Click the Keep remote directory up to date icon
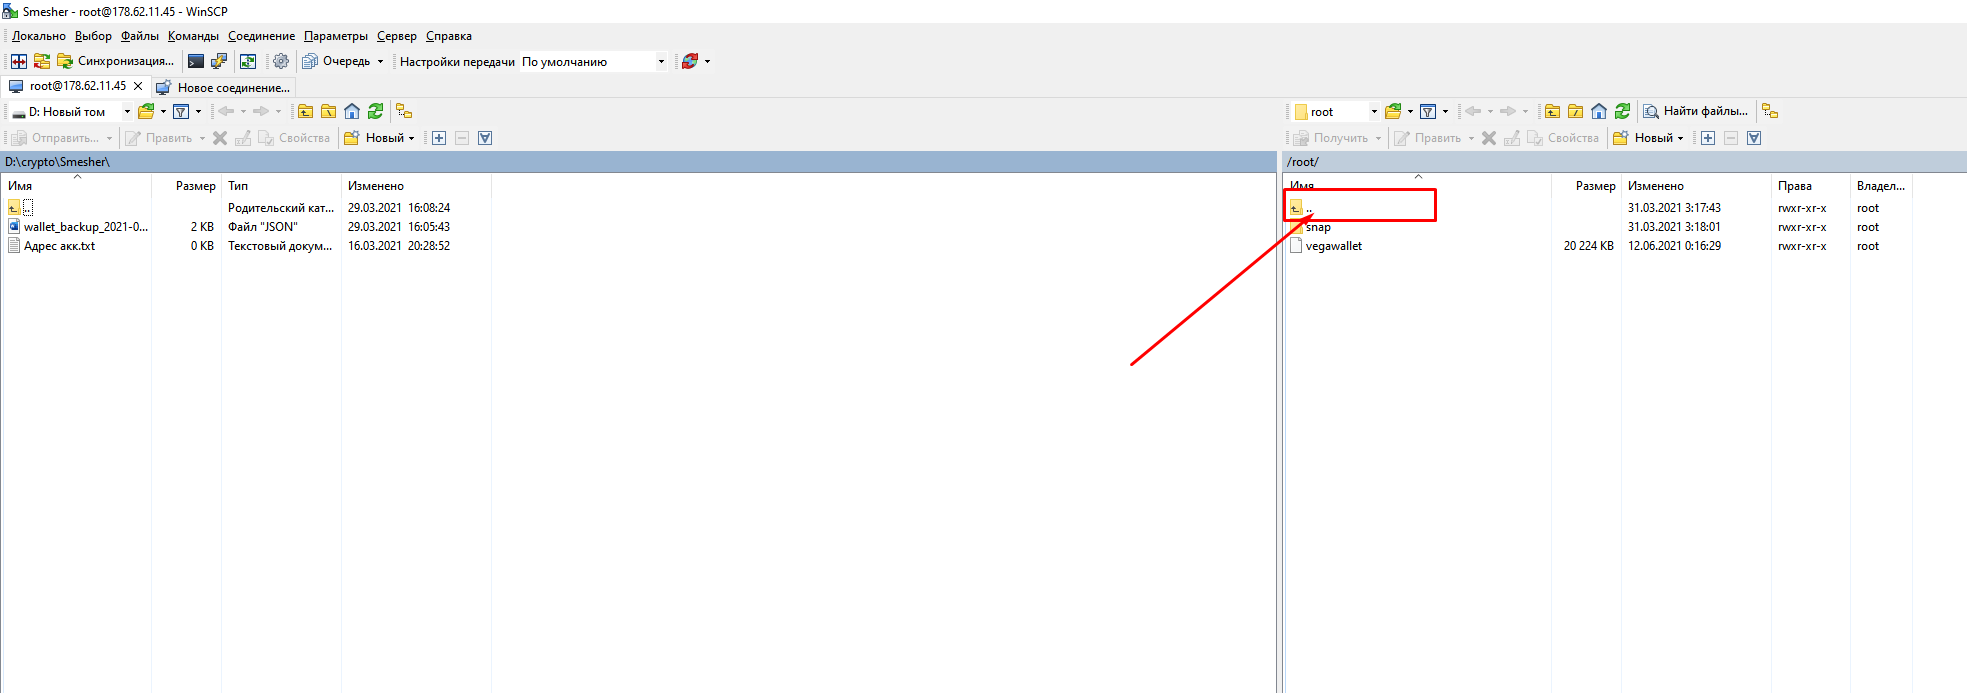 (248, 61)
